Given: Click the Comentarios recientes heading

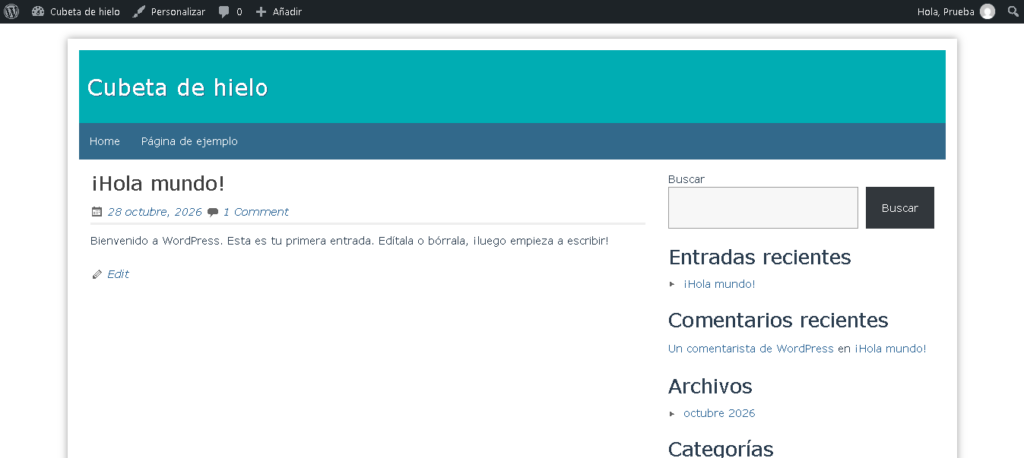Looking at the screenshot, I should pyautogui.click(x=778, y=320).
